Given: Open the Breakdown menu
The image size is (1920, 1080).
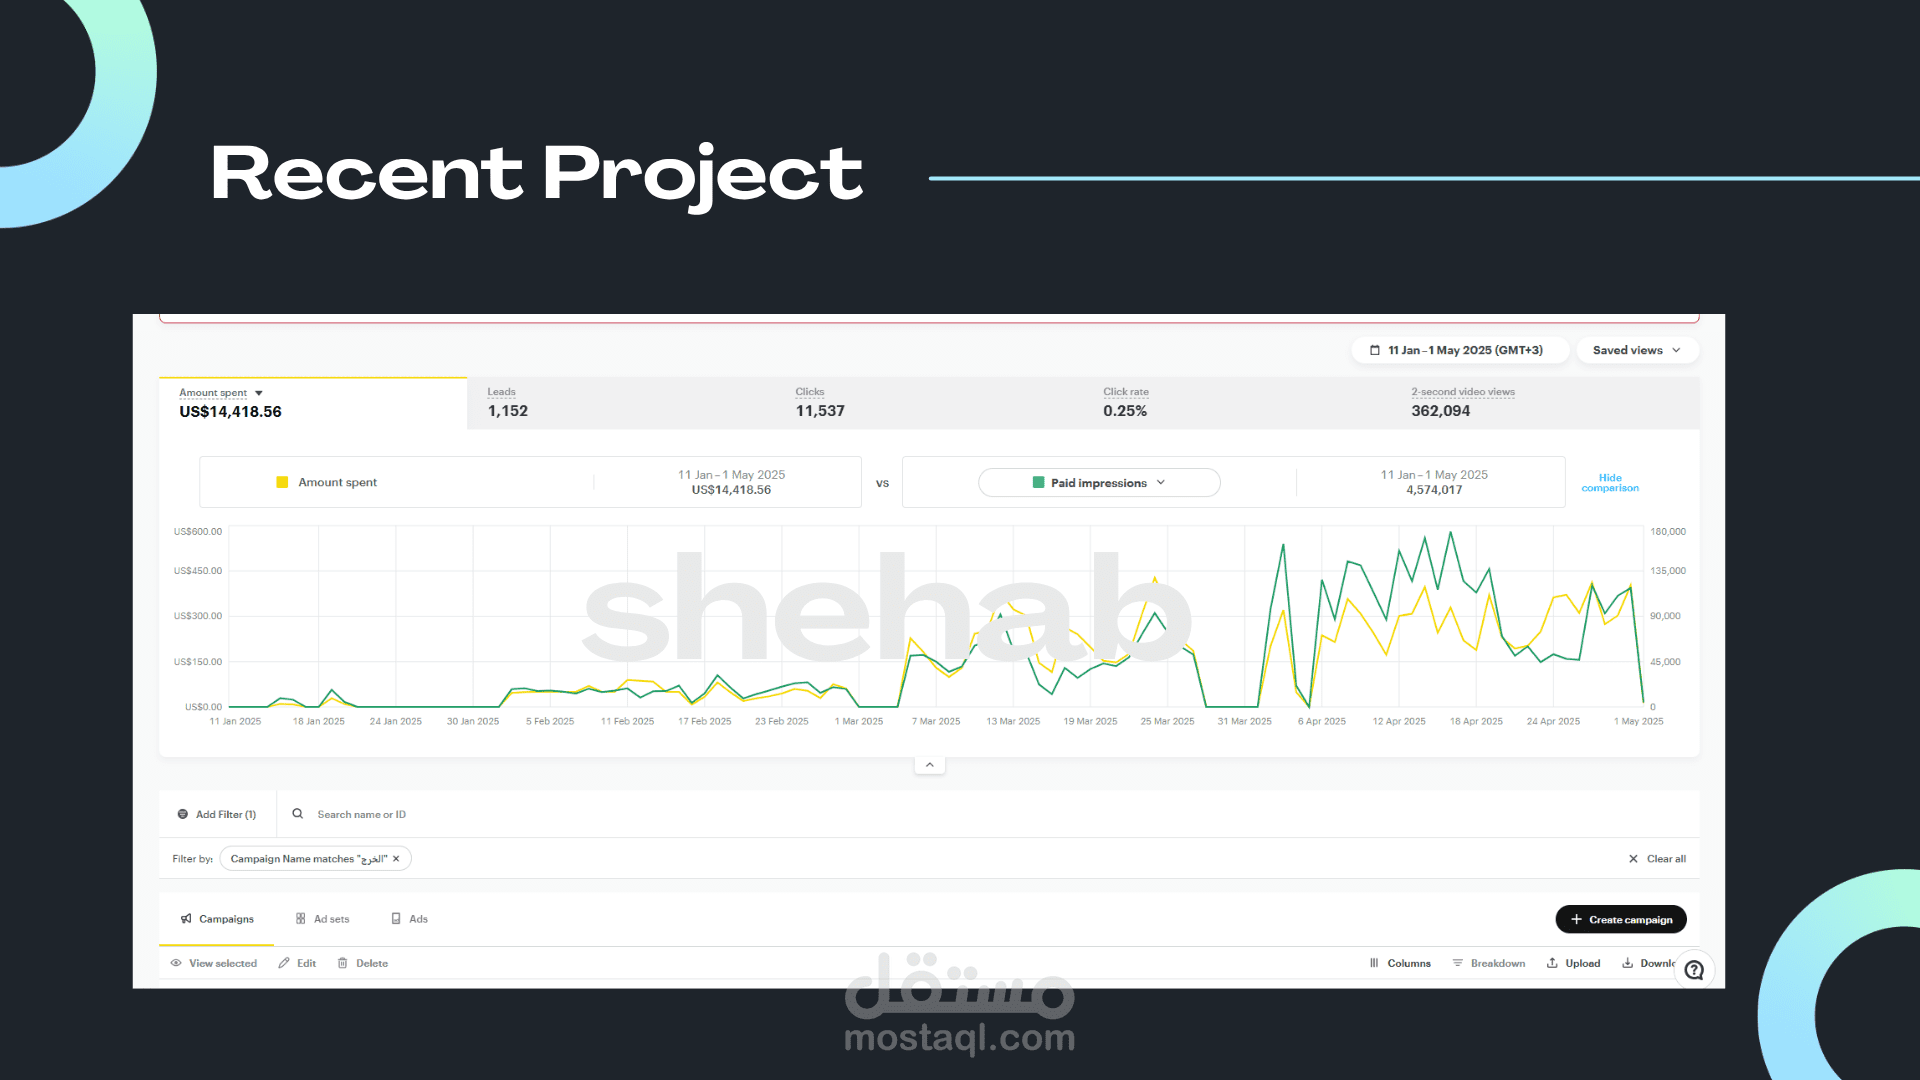Looking at the screenshot, I should [x=1488, y=963].
